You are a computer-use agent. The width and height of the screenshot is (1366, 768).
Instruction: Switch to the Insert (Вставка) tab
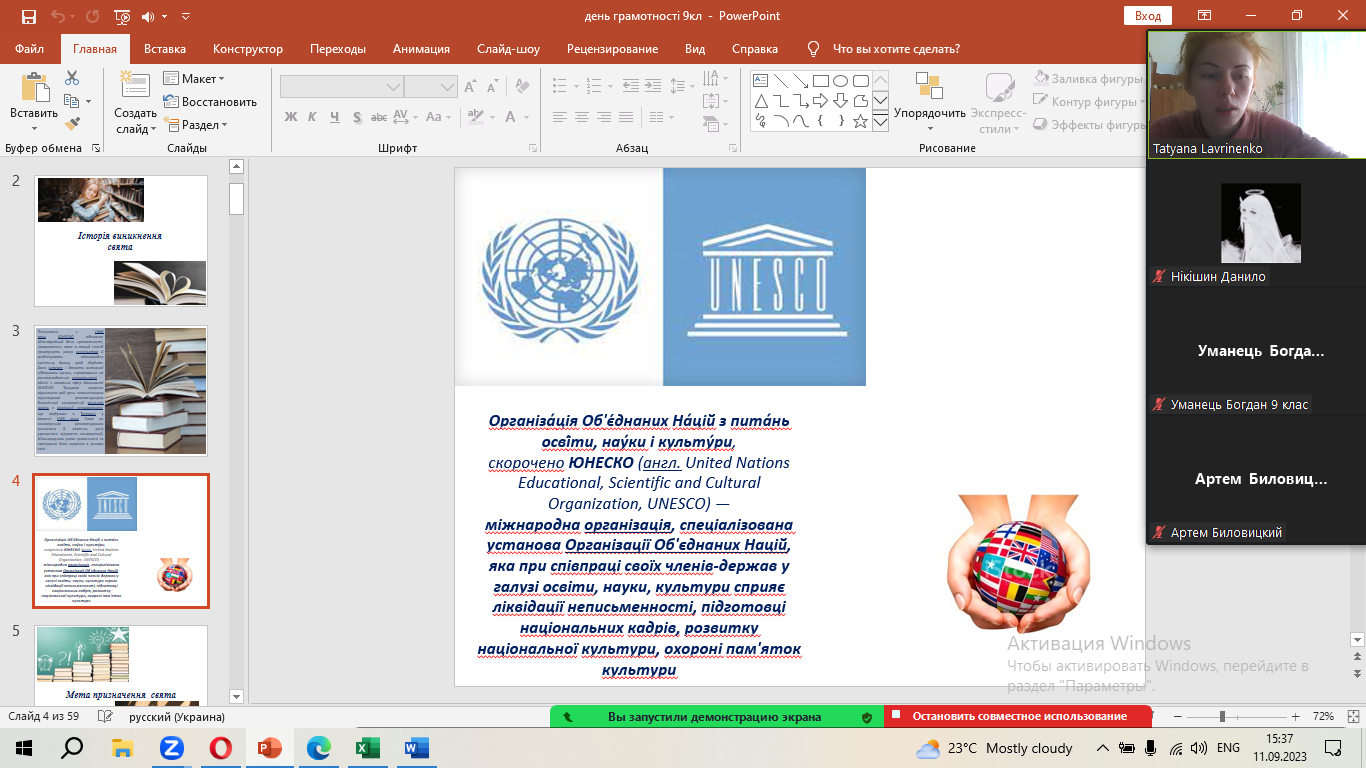point(165,49)
